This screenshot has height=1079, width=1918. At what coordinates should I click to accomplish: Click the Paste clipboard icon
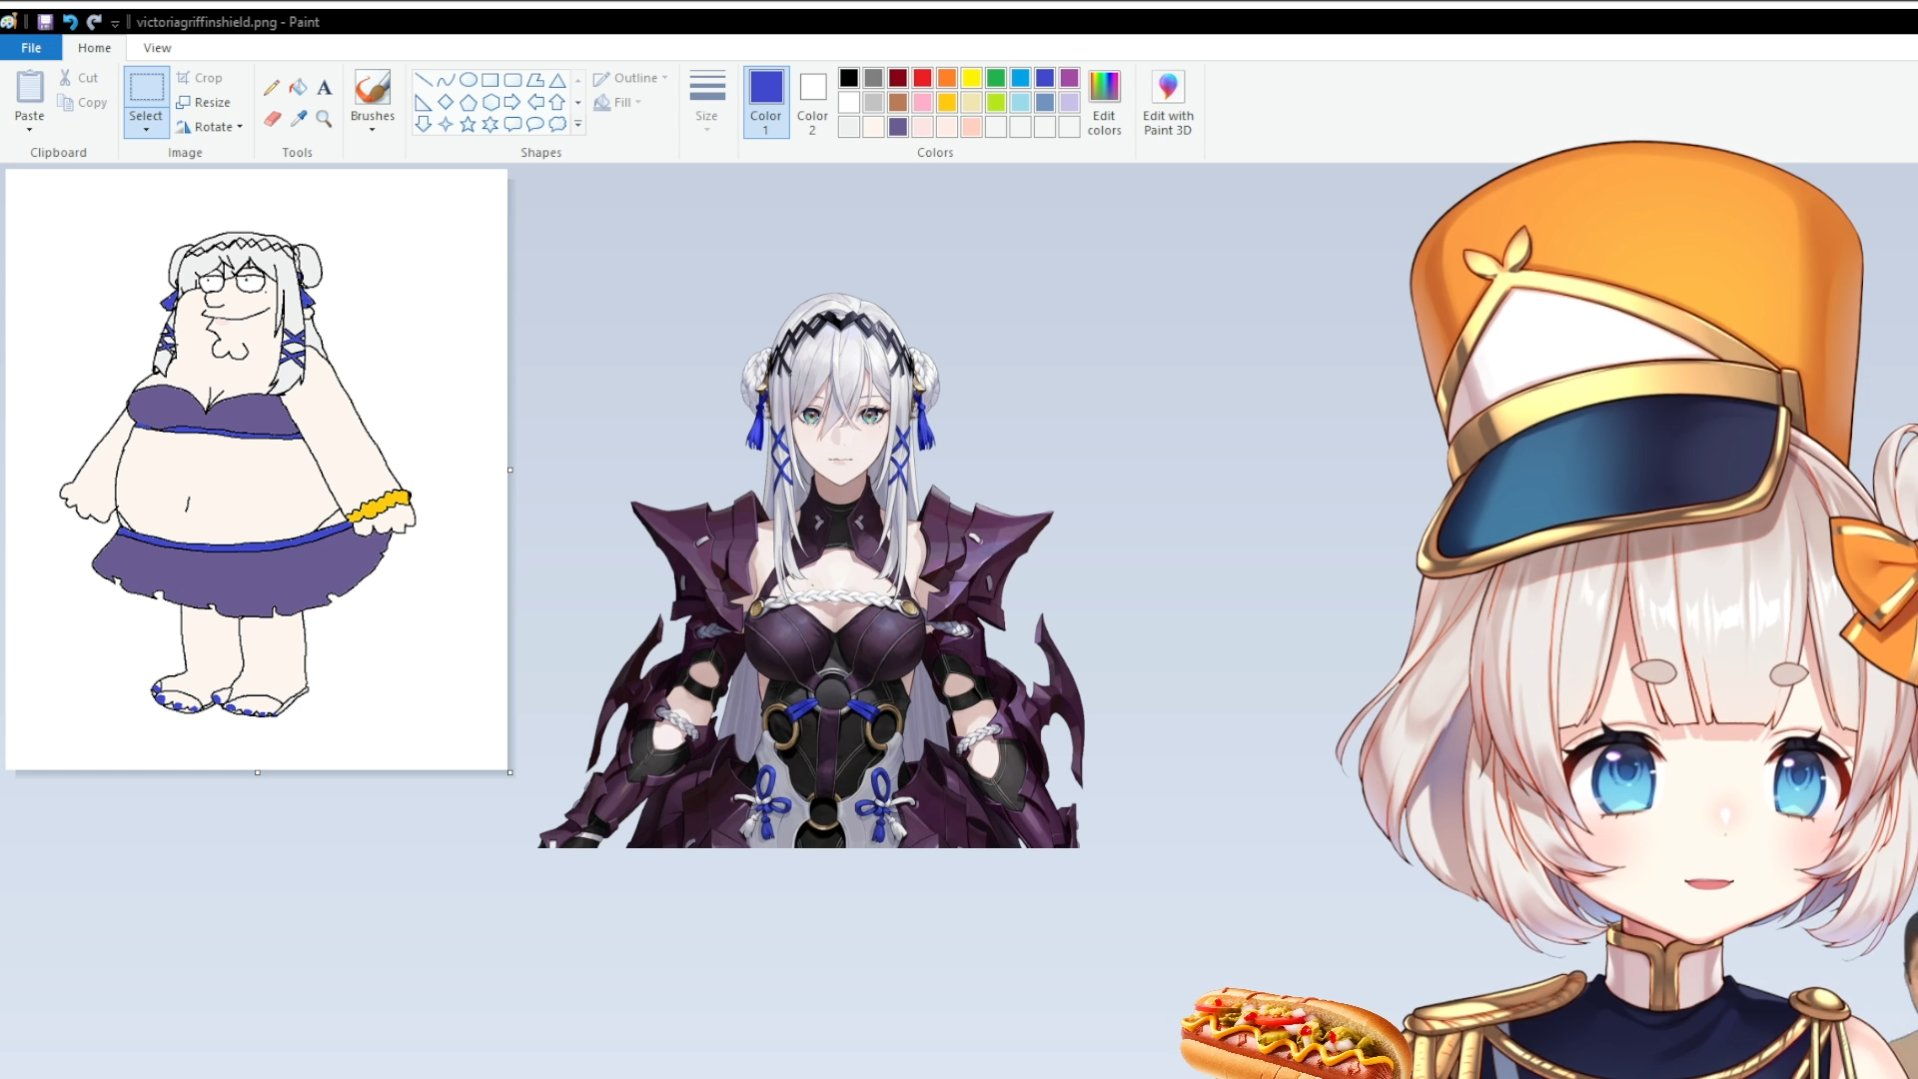coord(30,87)
